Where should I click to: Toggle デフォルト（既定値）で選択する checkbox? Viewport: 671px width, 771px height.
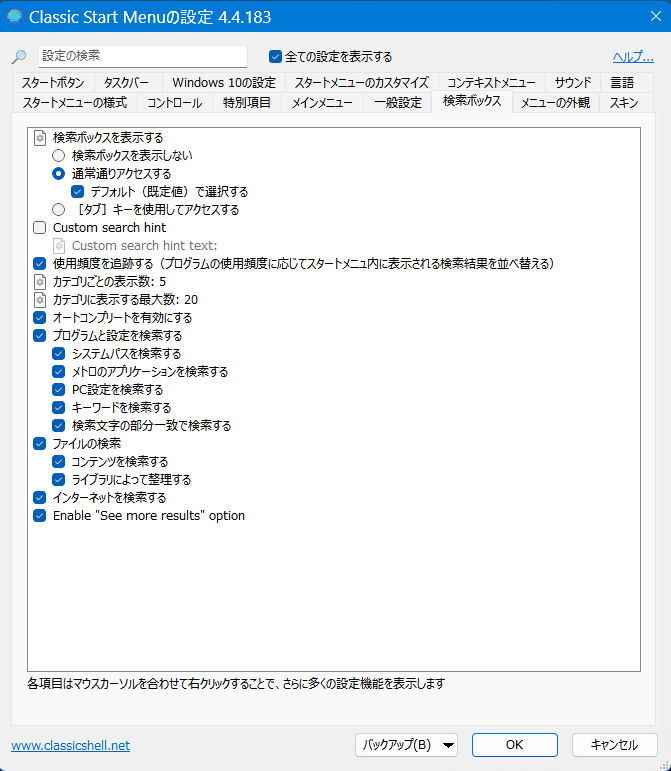(78, 192)
